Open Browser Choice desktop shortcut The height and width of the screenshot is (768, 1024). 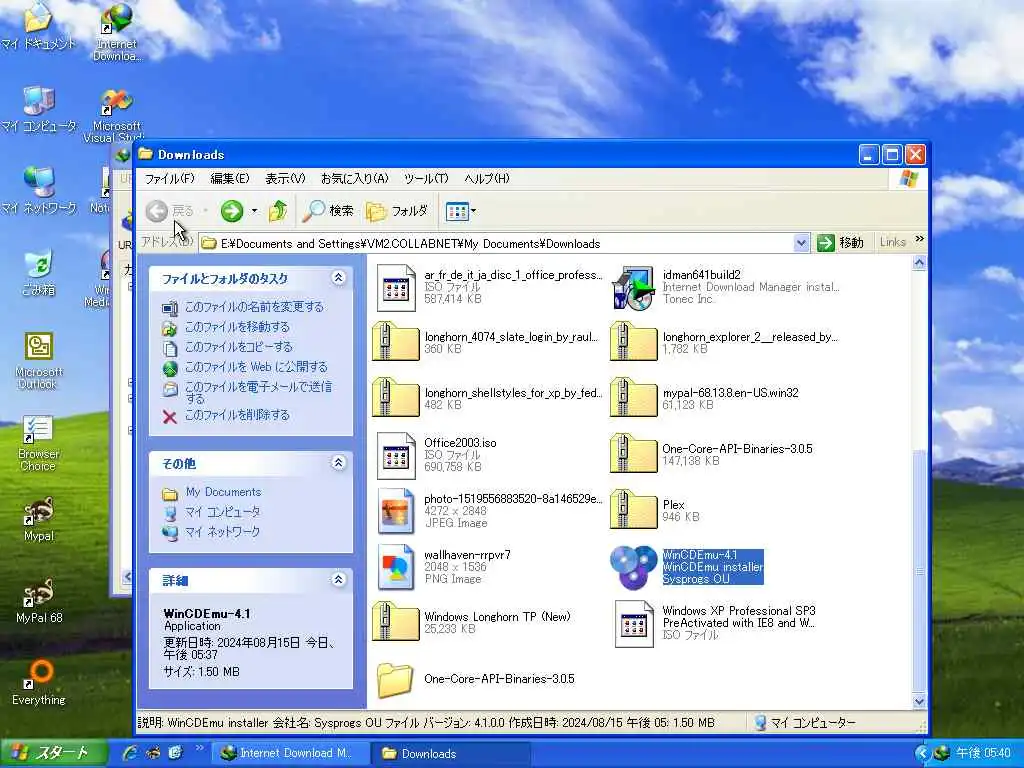click(38, 443)
